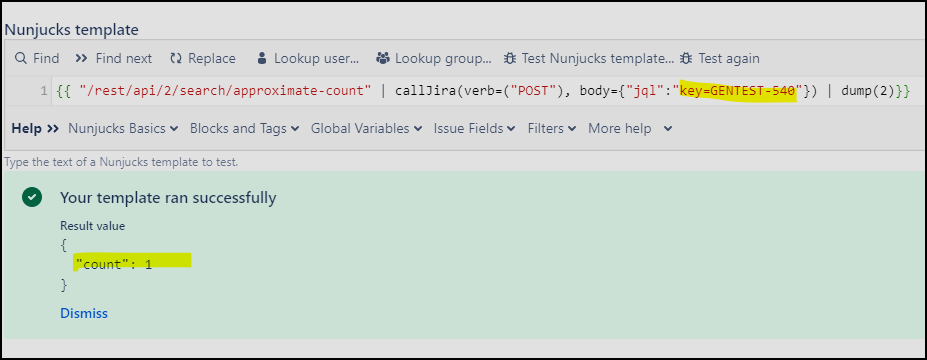Open the Global Variables dropdown

click(367, 128)
